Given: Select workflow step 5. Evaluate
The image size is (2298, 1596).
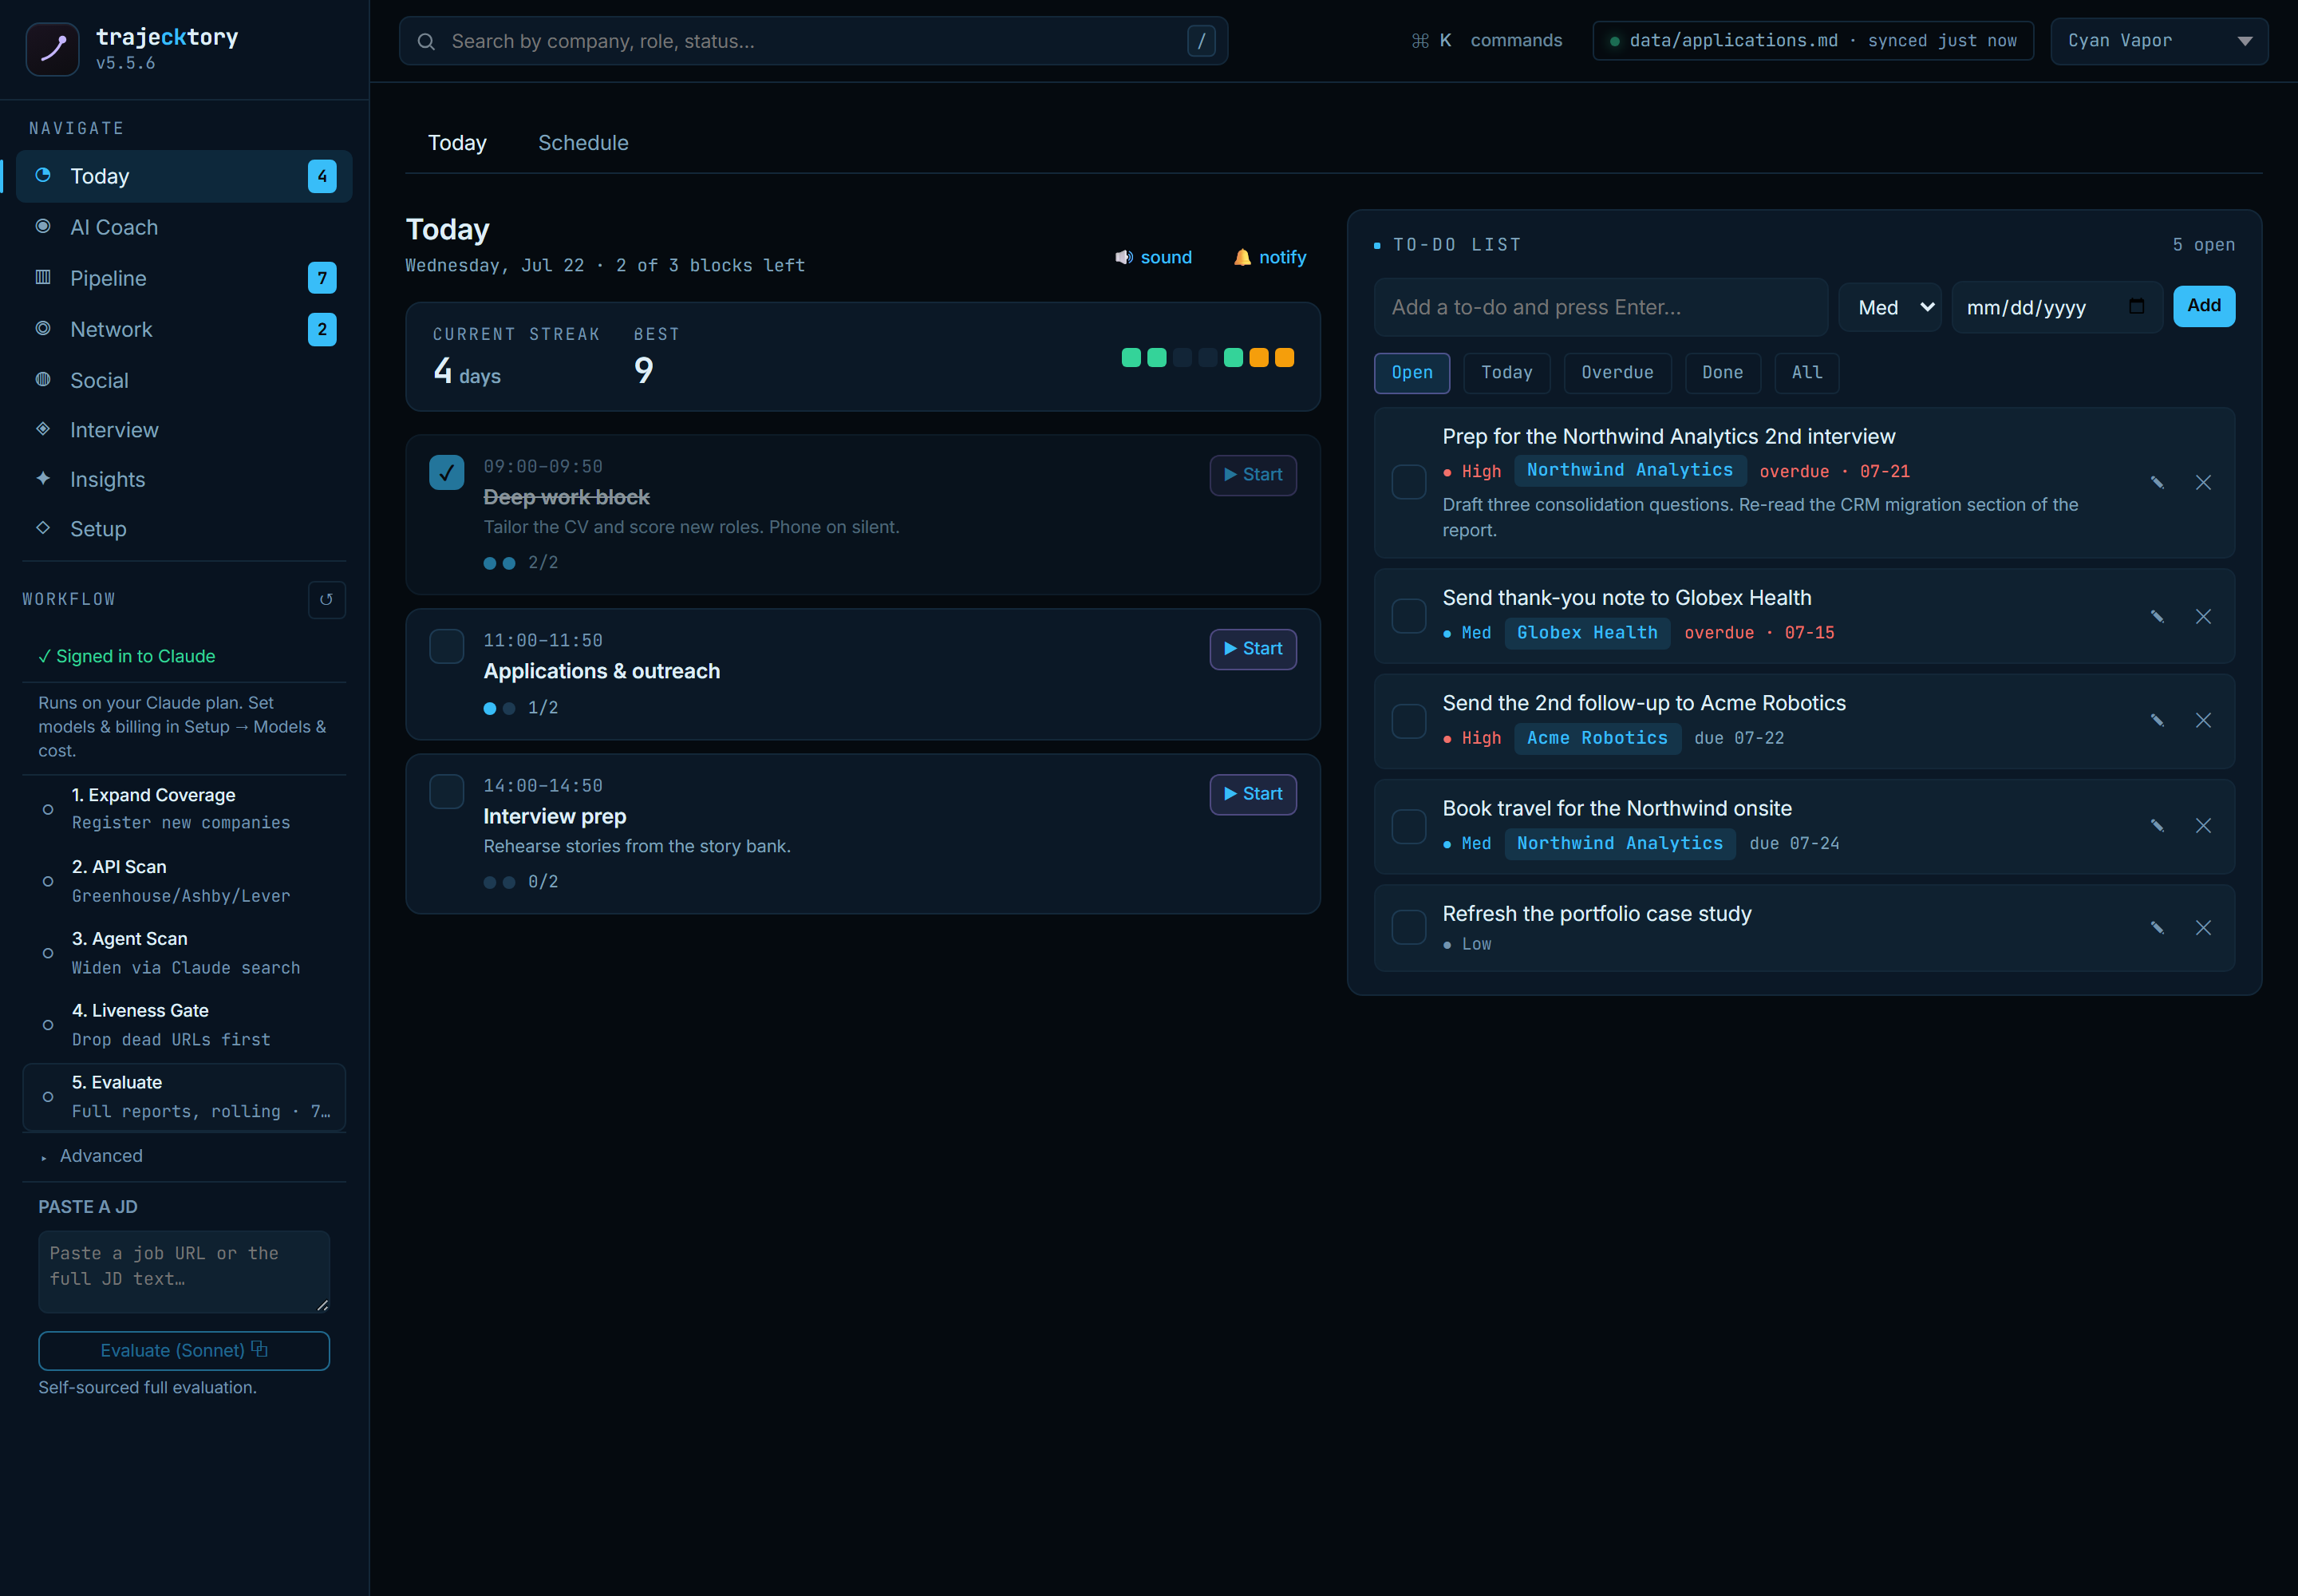Looking at the screenshot, I should click(184, 1097).
